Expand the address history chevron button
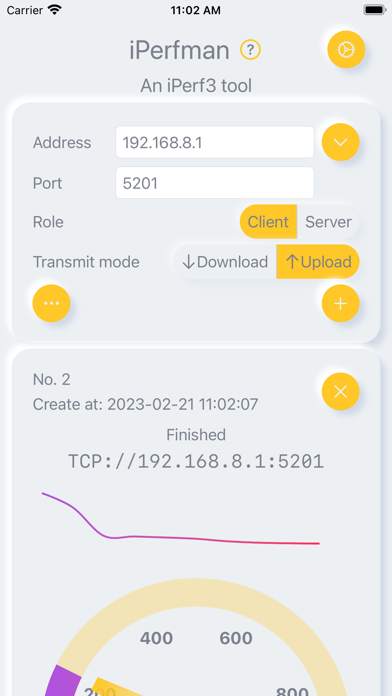This screenshot has width=392, height=696. click(x=341, y=142)
